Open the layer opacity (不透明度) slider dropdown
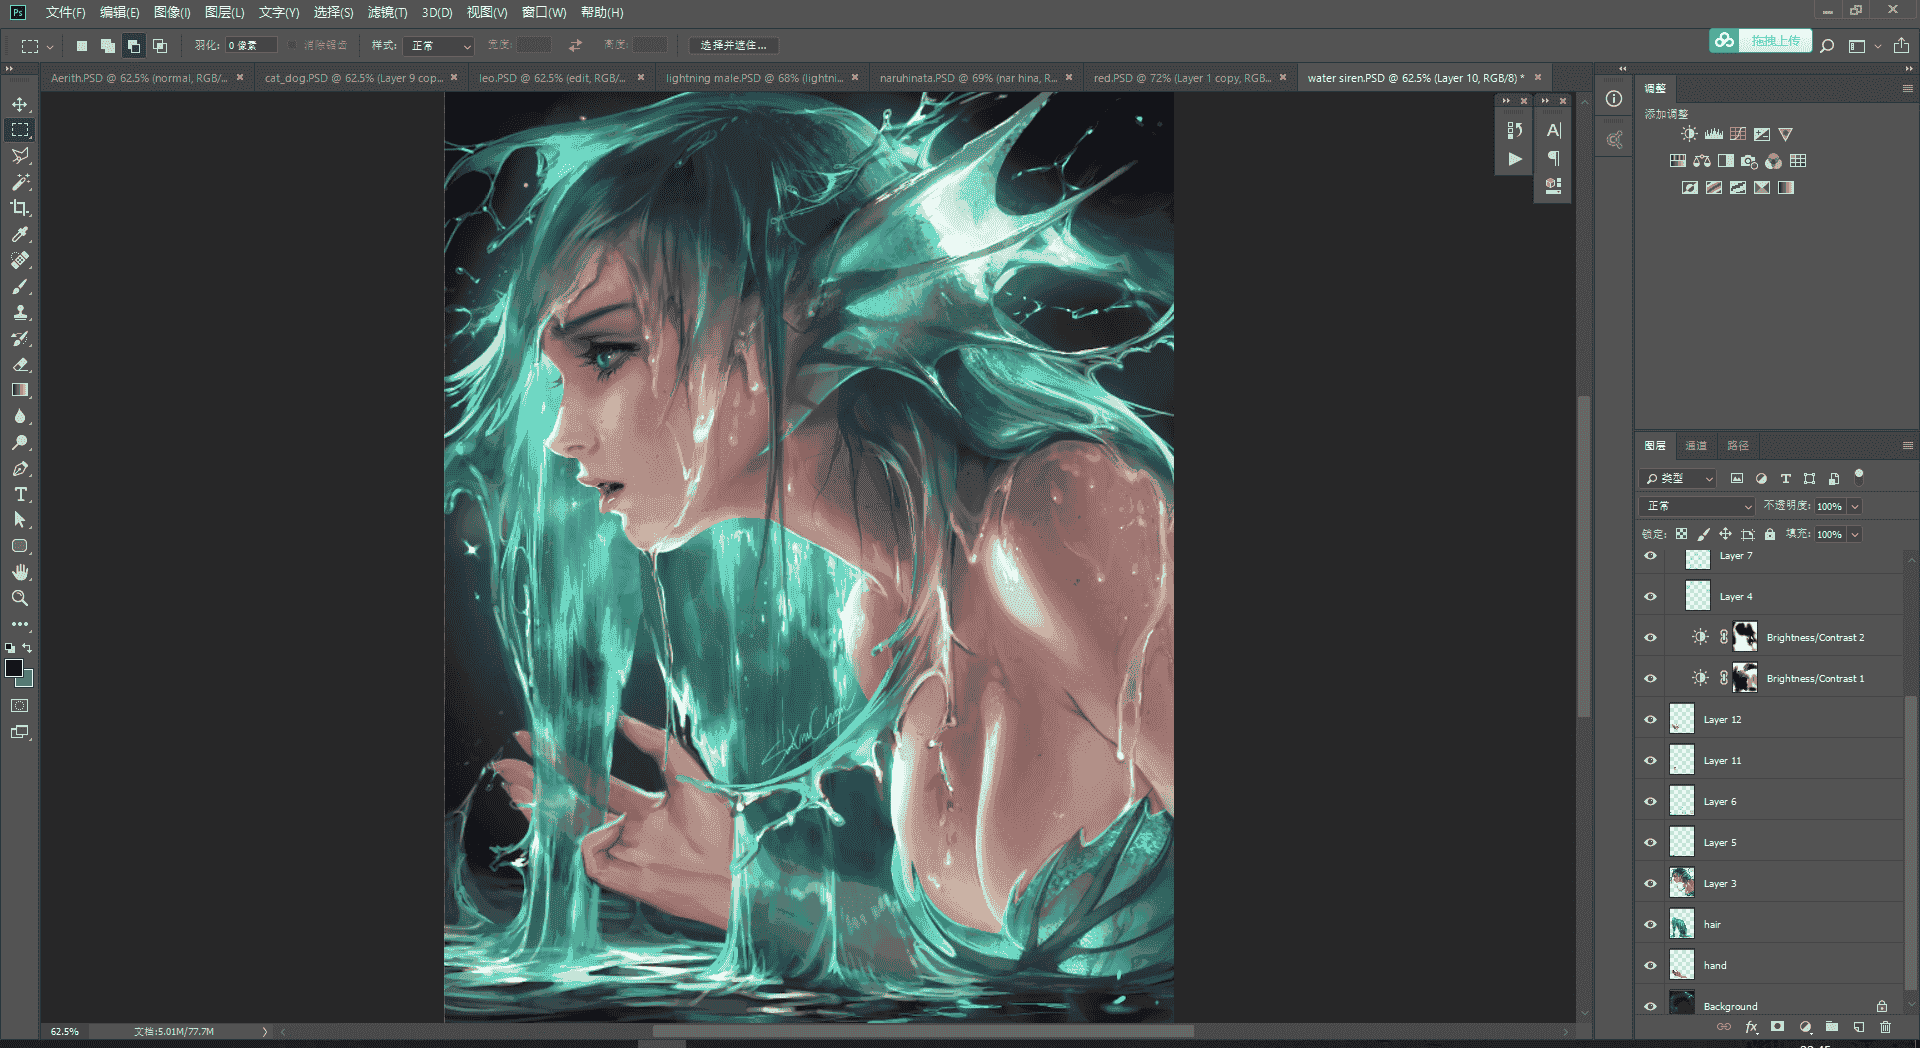This screenshot has width=1920, height=1048. tap(1855, 506)
